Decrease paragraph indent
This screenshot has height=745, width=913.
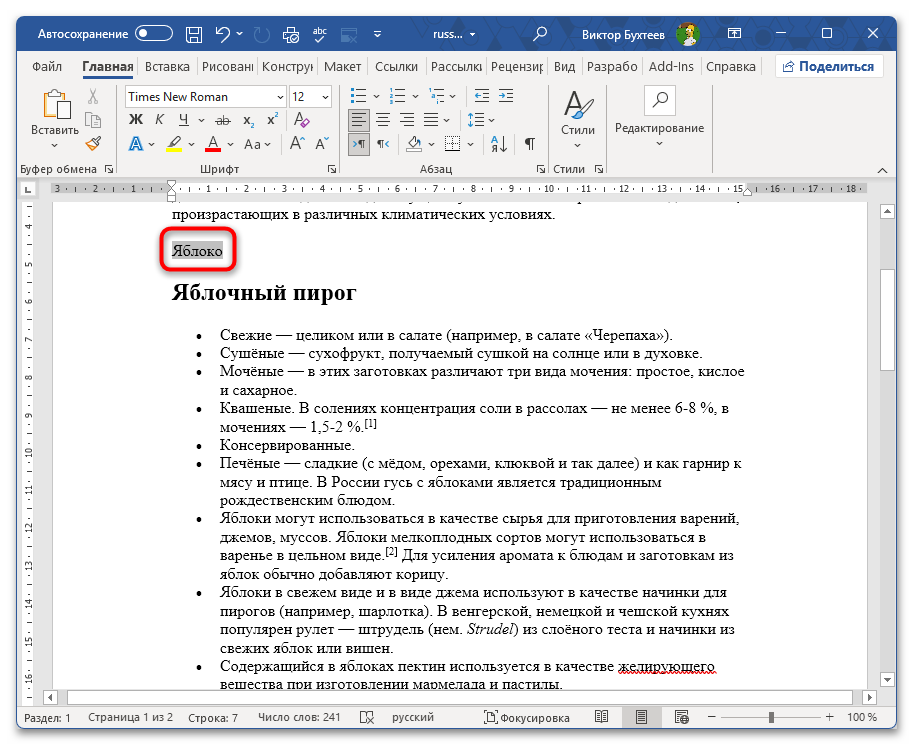click(x=482, y=96)
